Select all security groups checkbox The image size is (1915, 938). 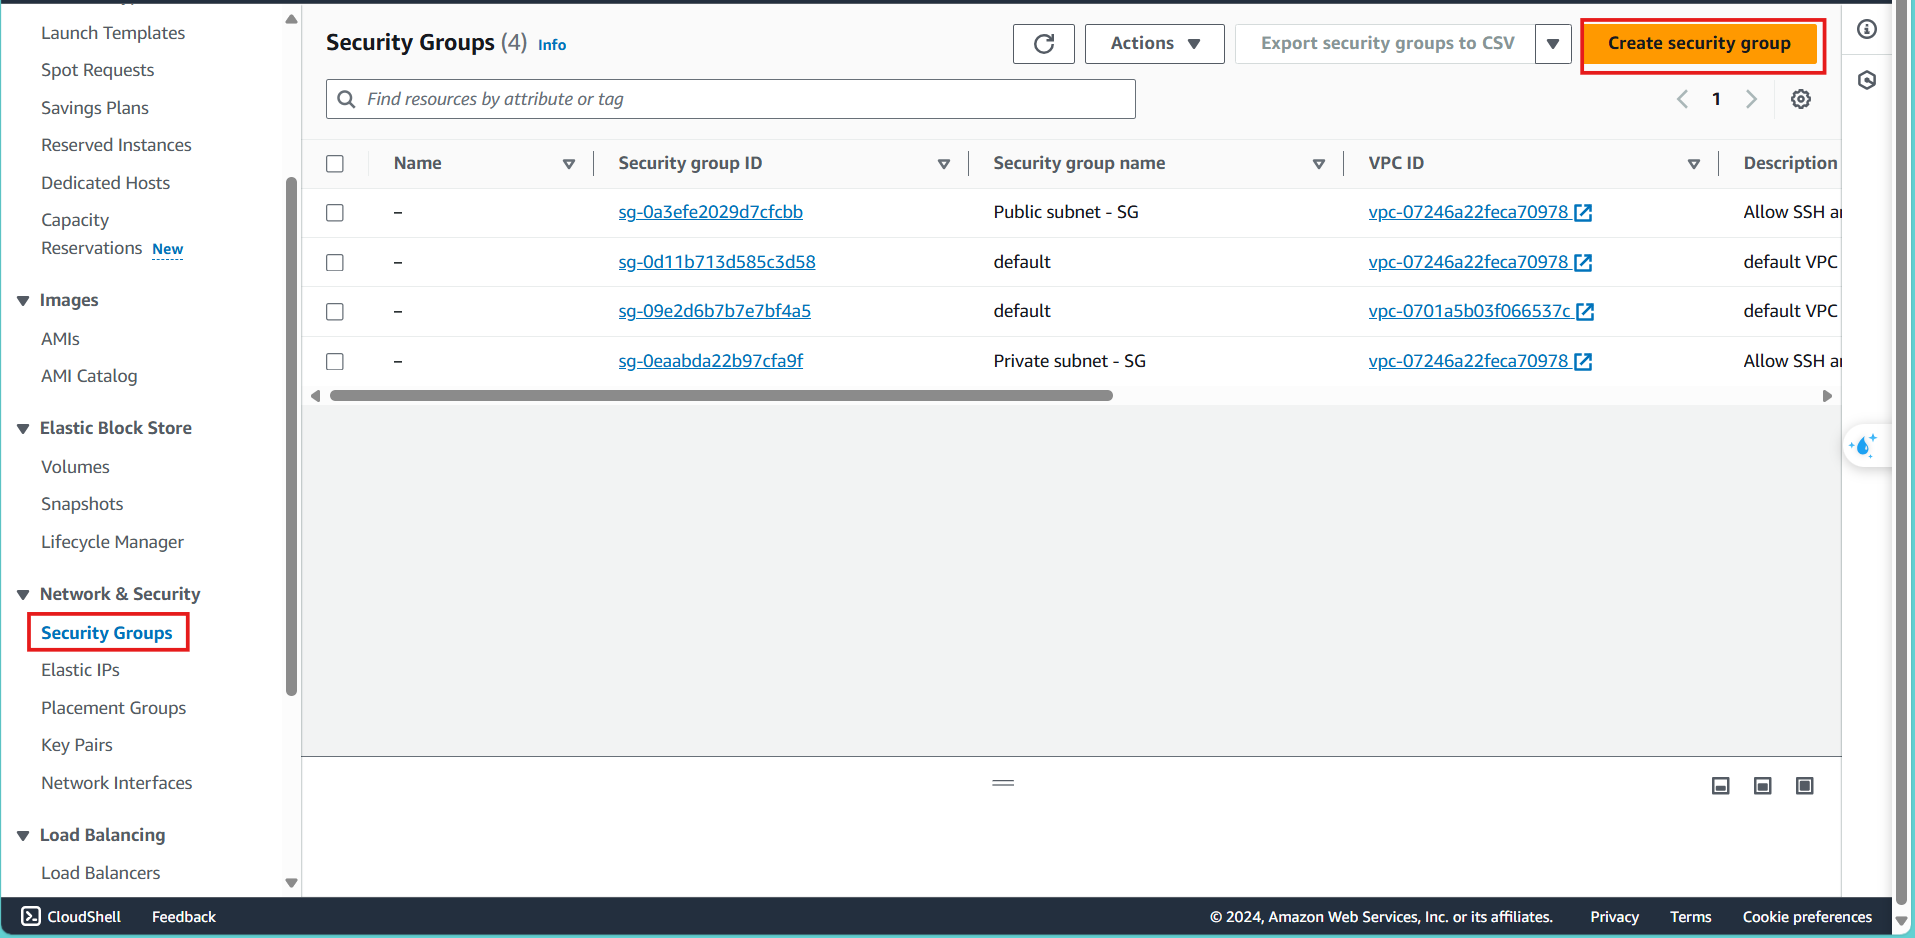click(335, 163)
